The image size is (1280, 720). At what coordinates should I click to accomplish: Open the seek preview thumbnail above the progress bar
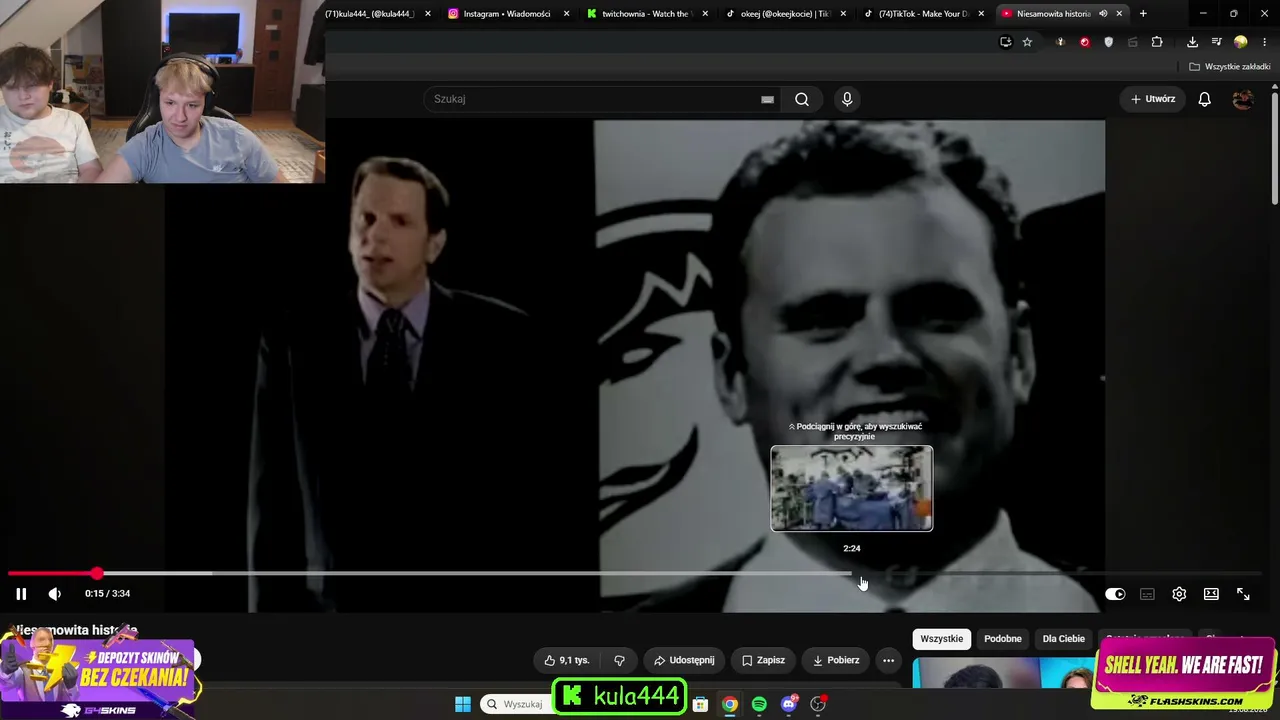(852, 488)
